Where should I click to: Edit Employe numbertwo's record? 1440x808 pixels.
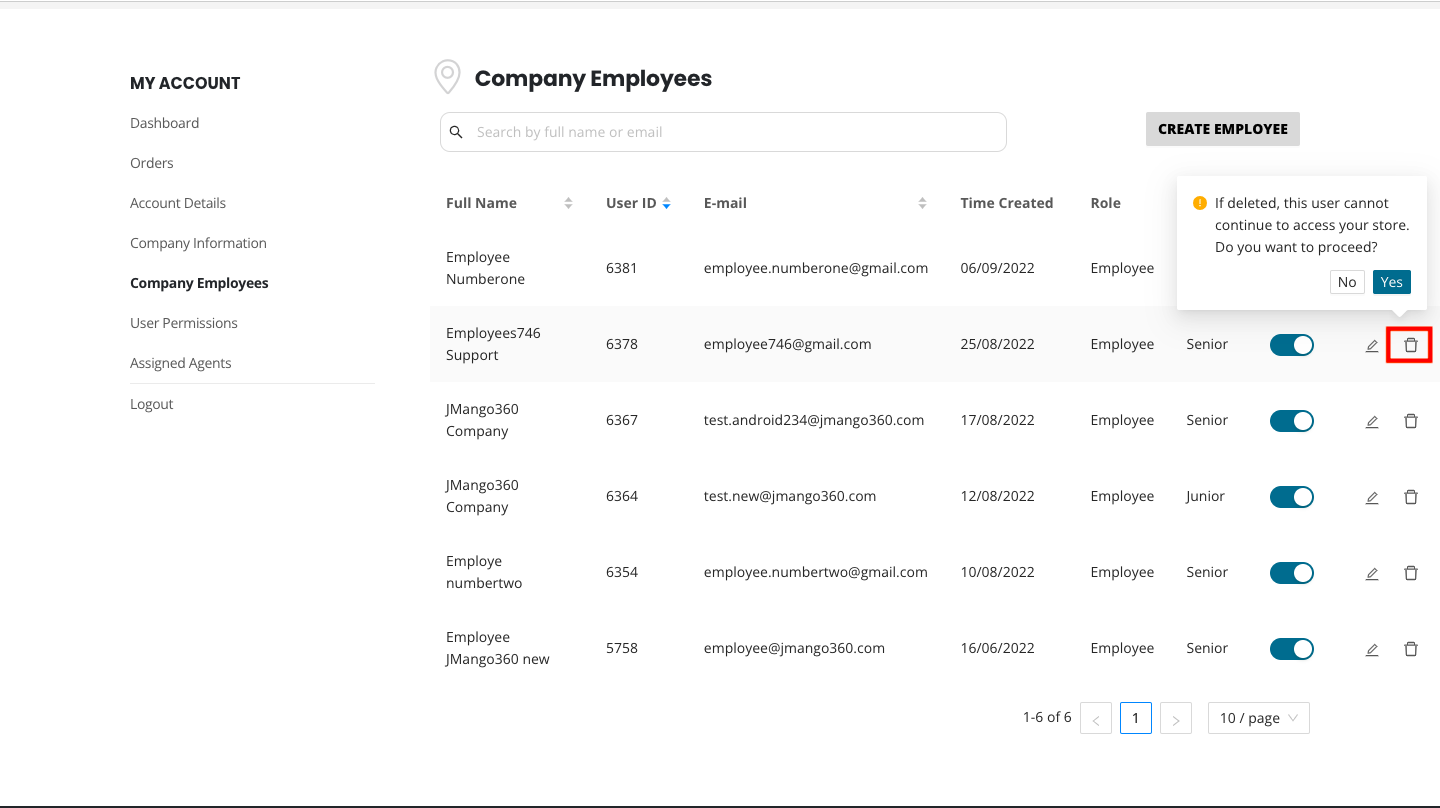1372,574
